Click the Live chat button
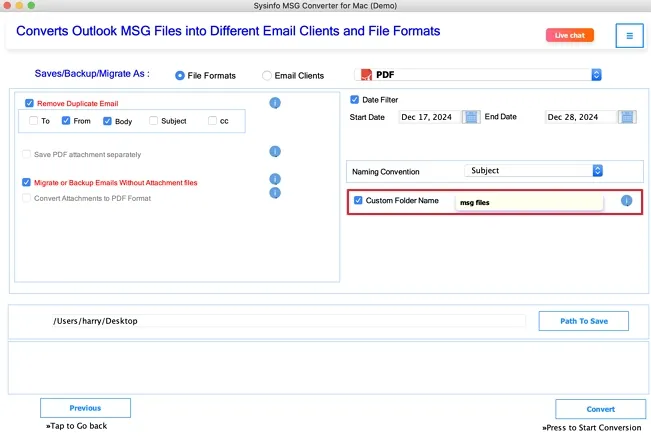This screenshot has height=440, width=651. [570, 35]
